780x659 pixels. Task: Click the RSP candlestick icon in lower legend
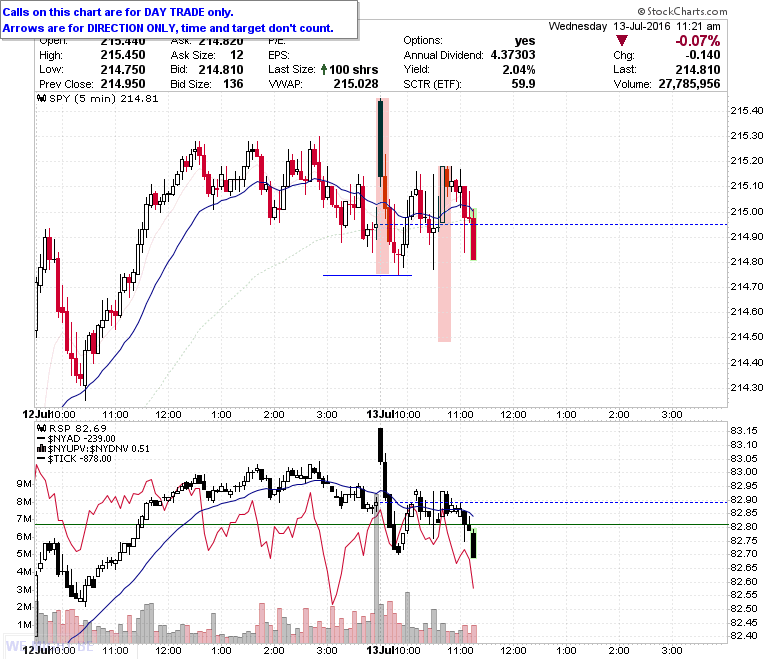pyautogui.click(x=42, y=428)
